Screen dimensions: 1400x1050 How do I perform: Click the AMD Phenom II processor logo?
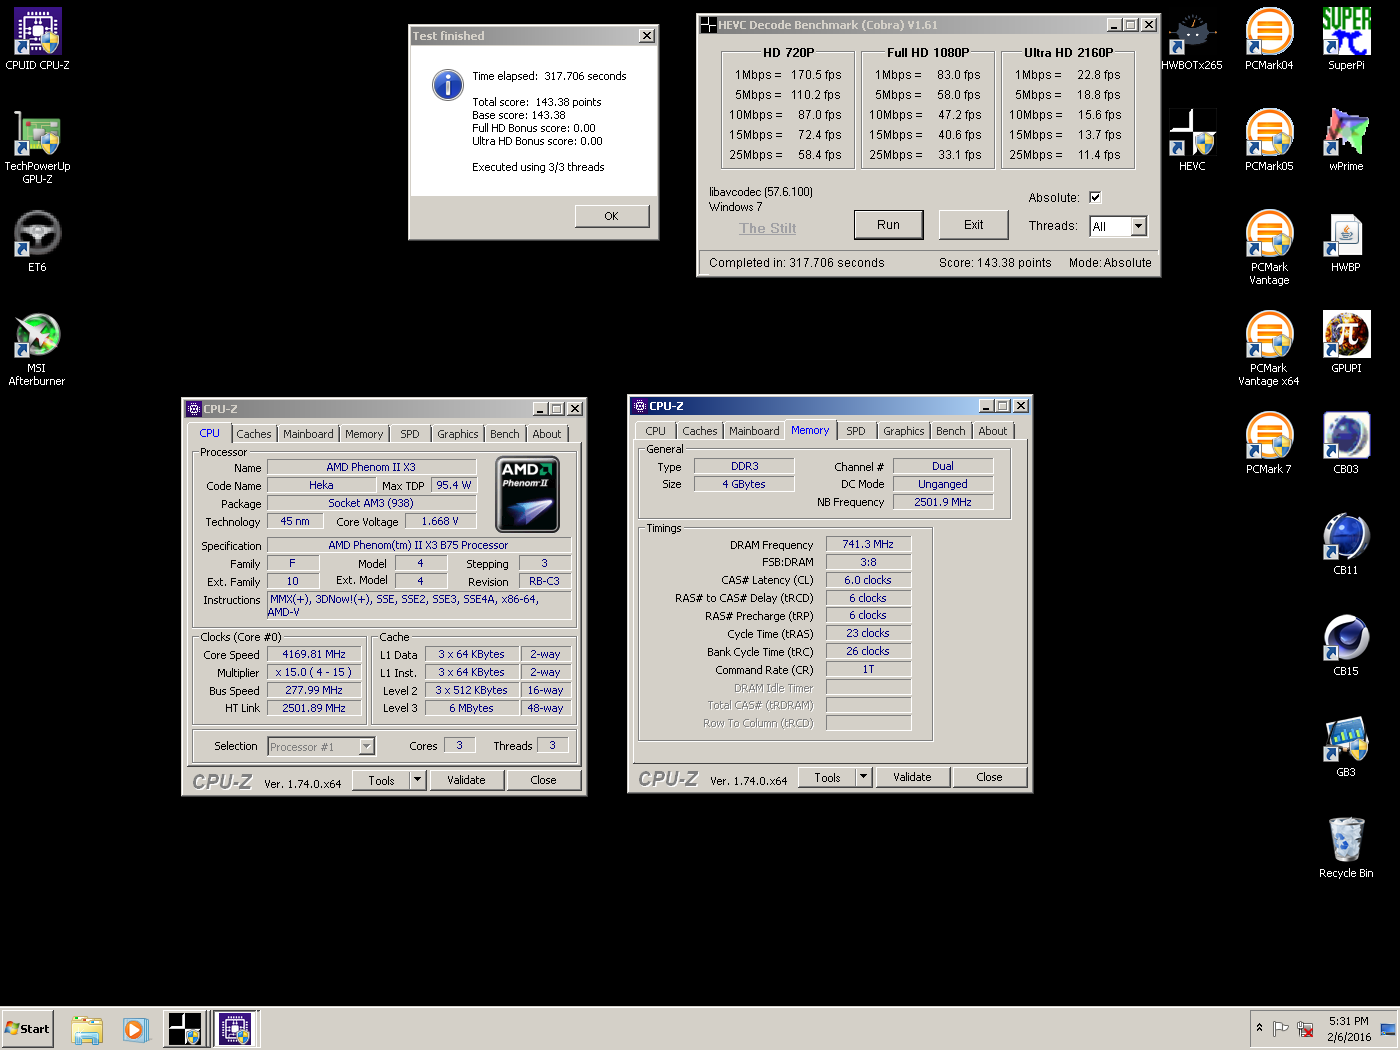[x=527, y=494]
